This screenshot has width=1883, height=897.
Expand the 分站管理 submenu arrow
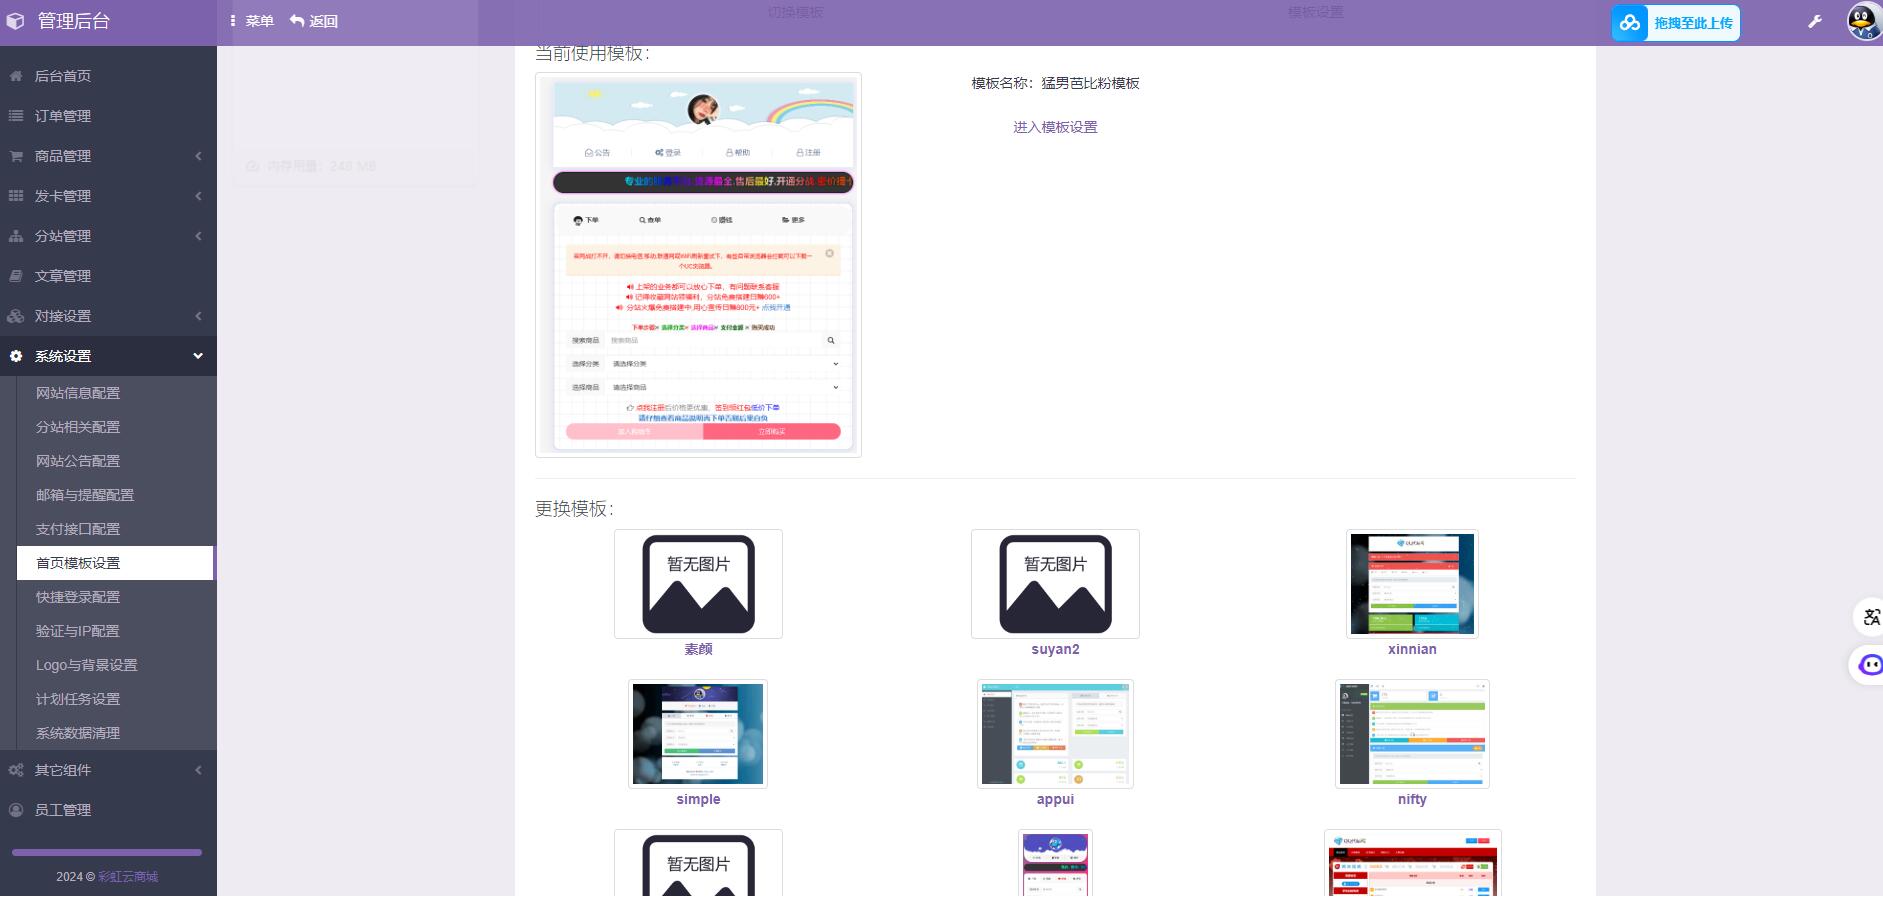(x=198, y=236)
